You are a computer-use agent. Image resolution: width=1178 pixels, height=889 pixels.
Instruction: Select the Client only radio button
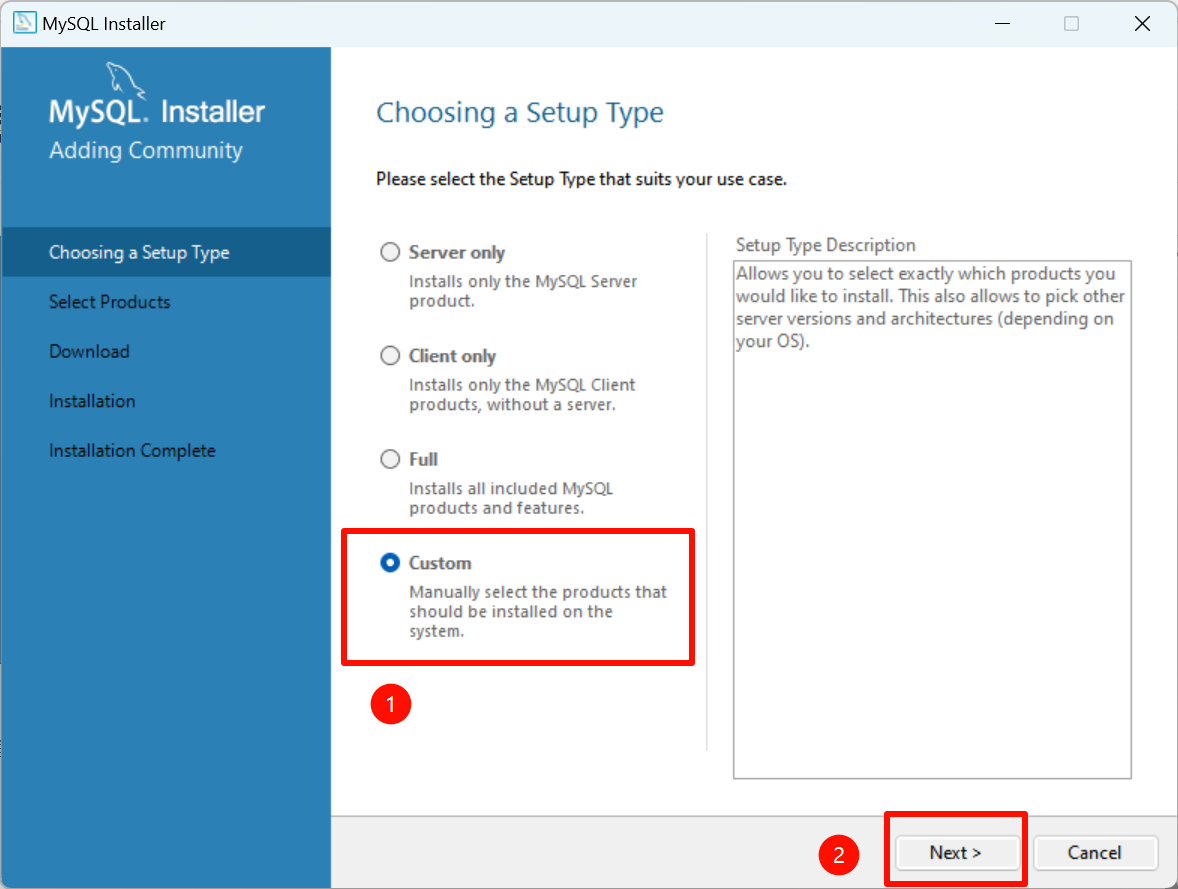click(390, 355)
